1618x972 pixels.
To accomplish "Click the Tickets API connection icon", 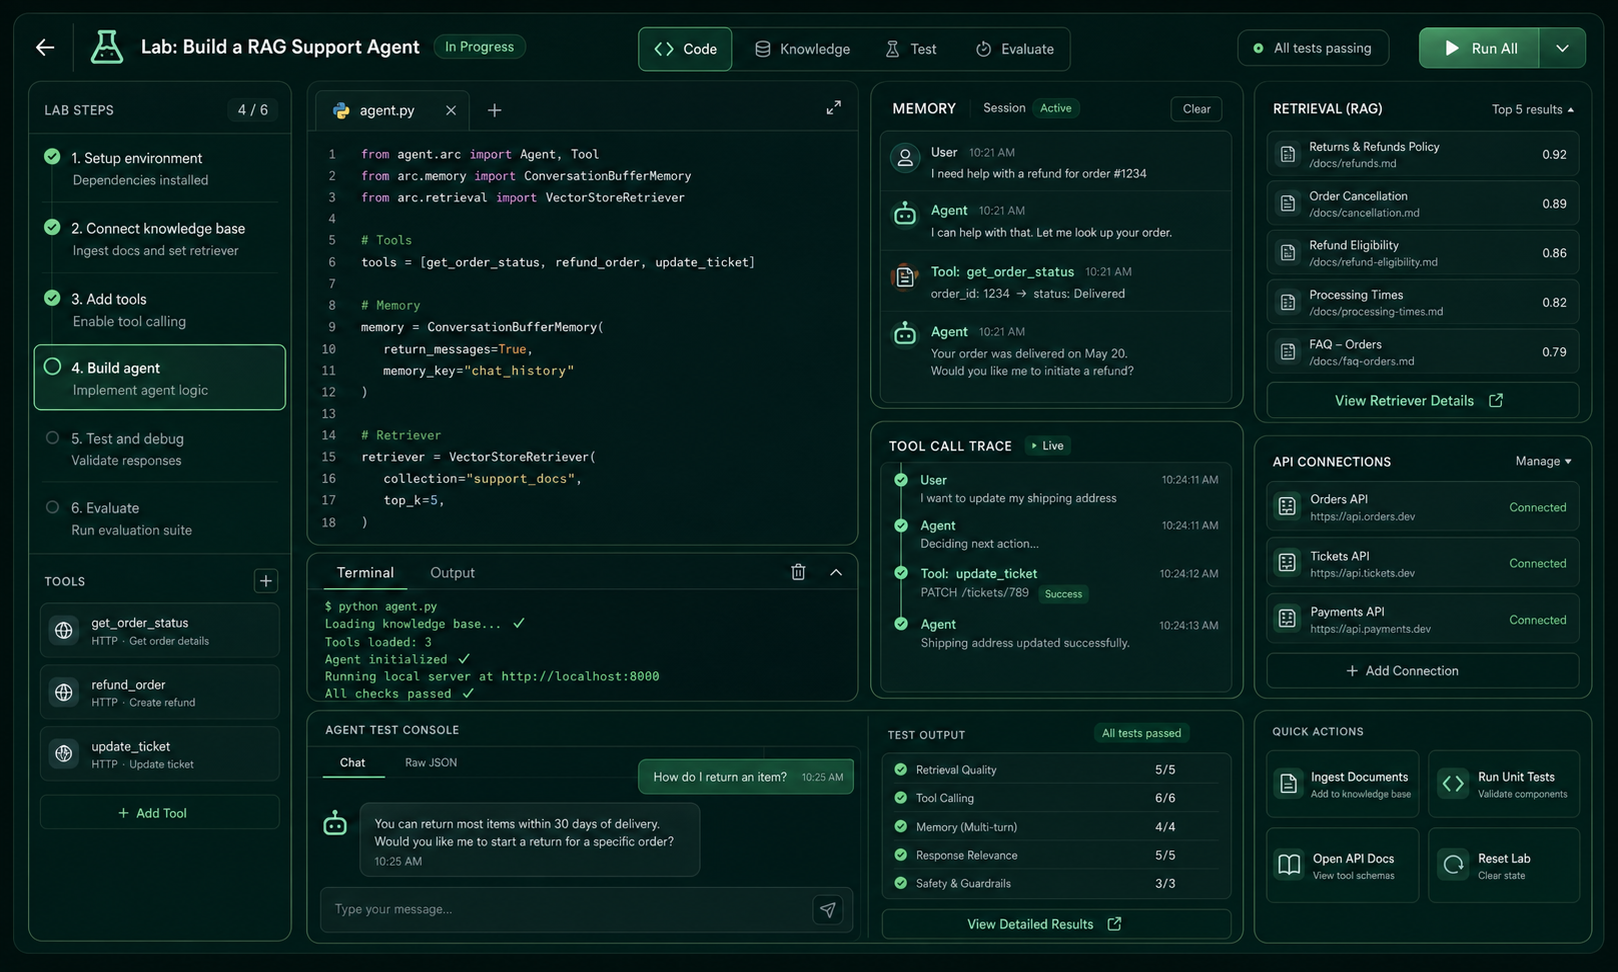I will tap(1287, 563).
